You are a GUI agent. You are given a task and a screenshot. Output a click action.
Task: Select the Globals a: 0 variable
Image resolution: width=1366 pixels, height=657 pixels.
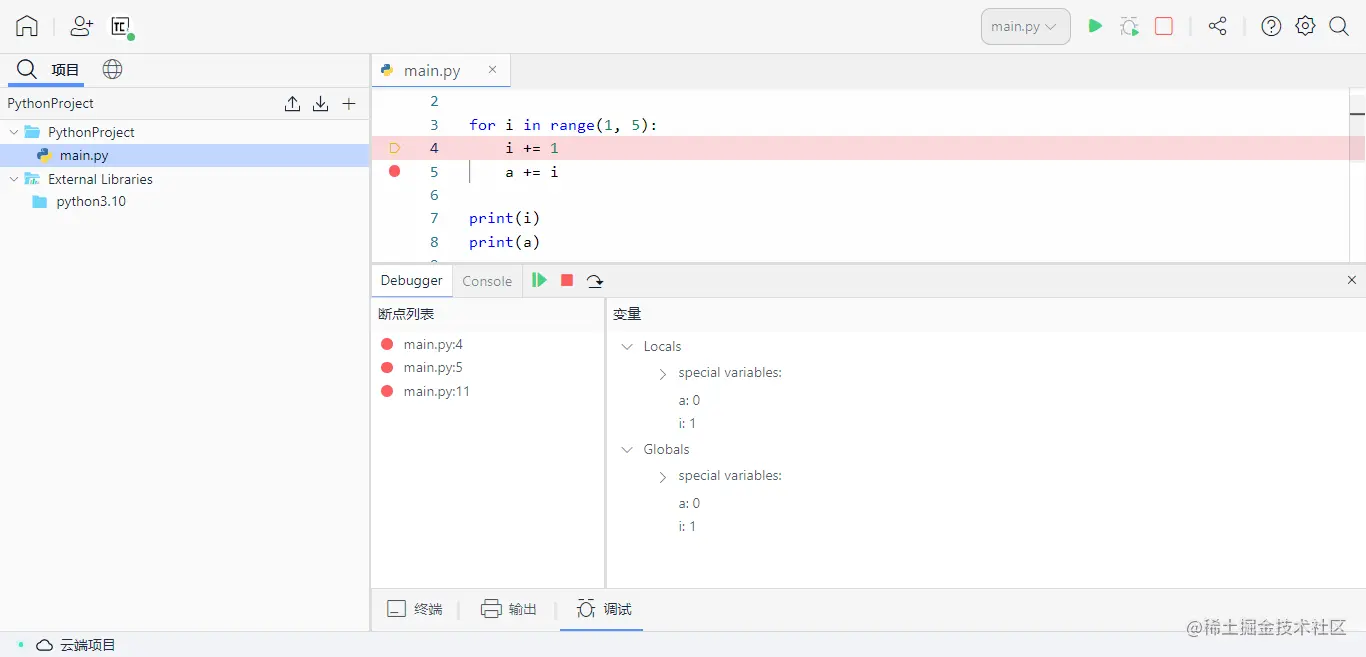click(x=689, y=503)
